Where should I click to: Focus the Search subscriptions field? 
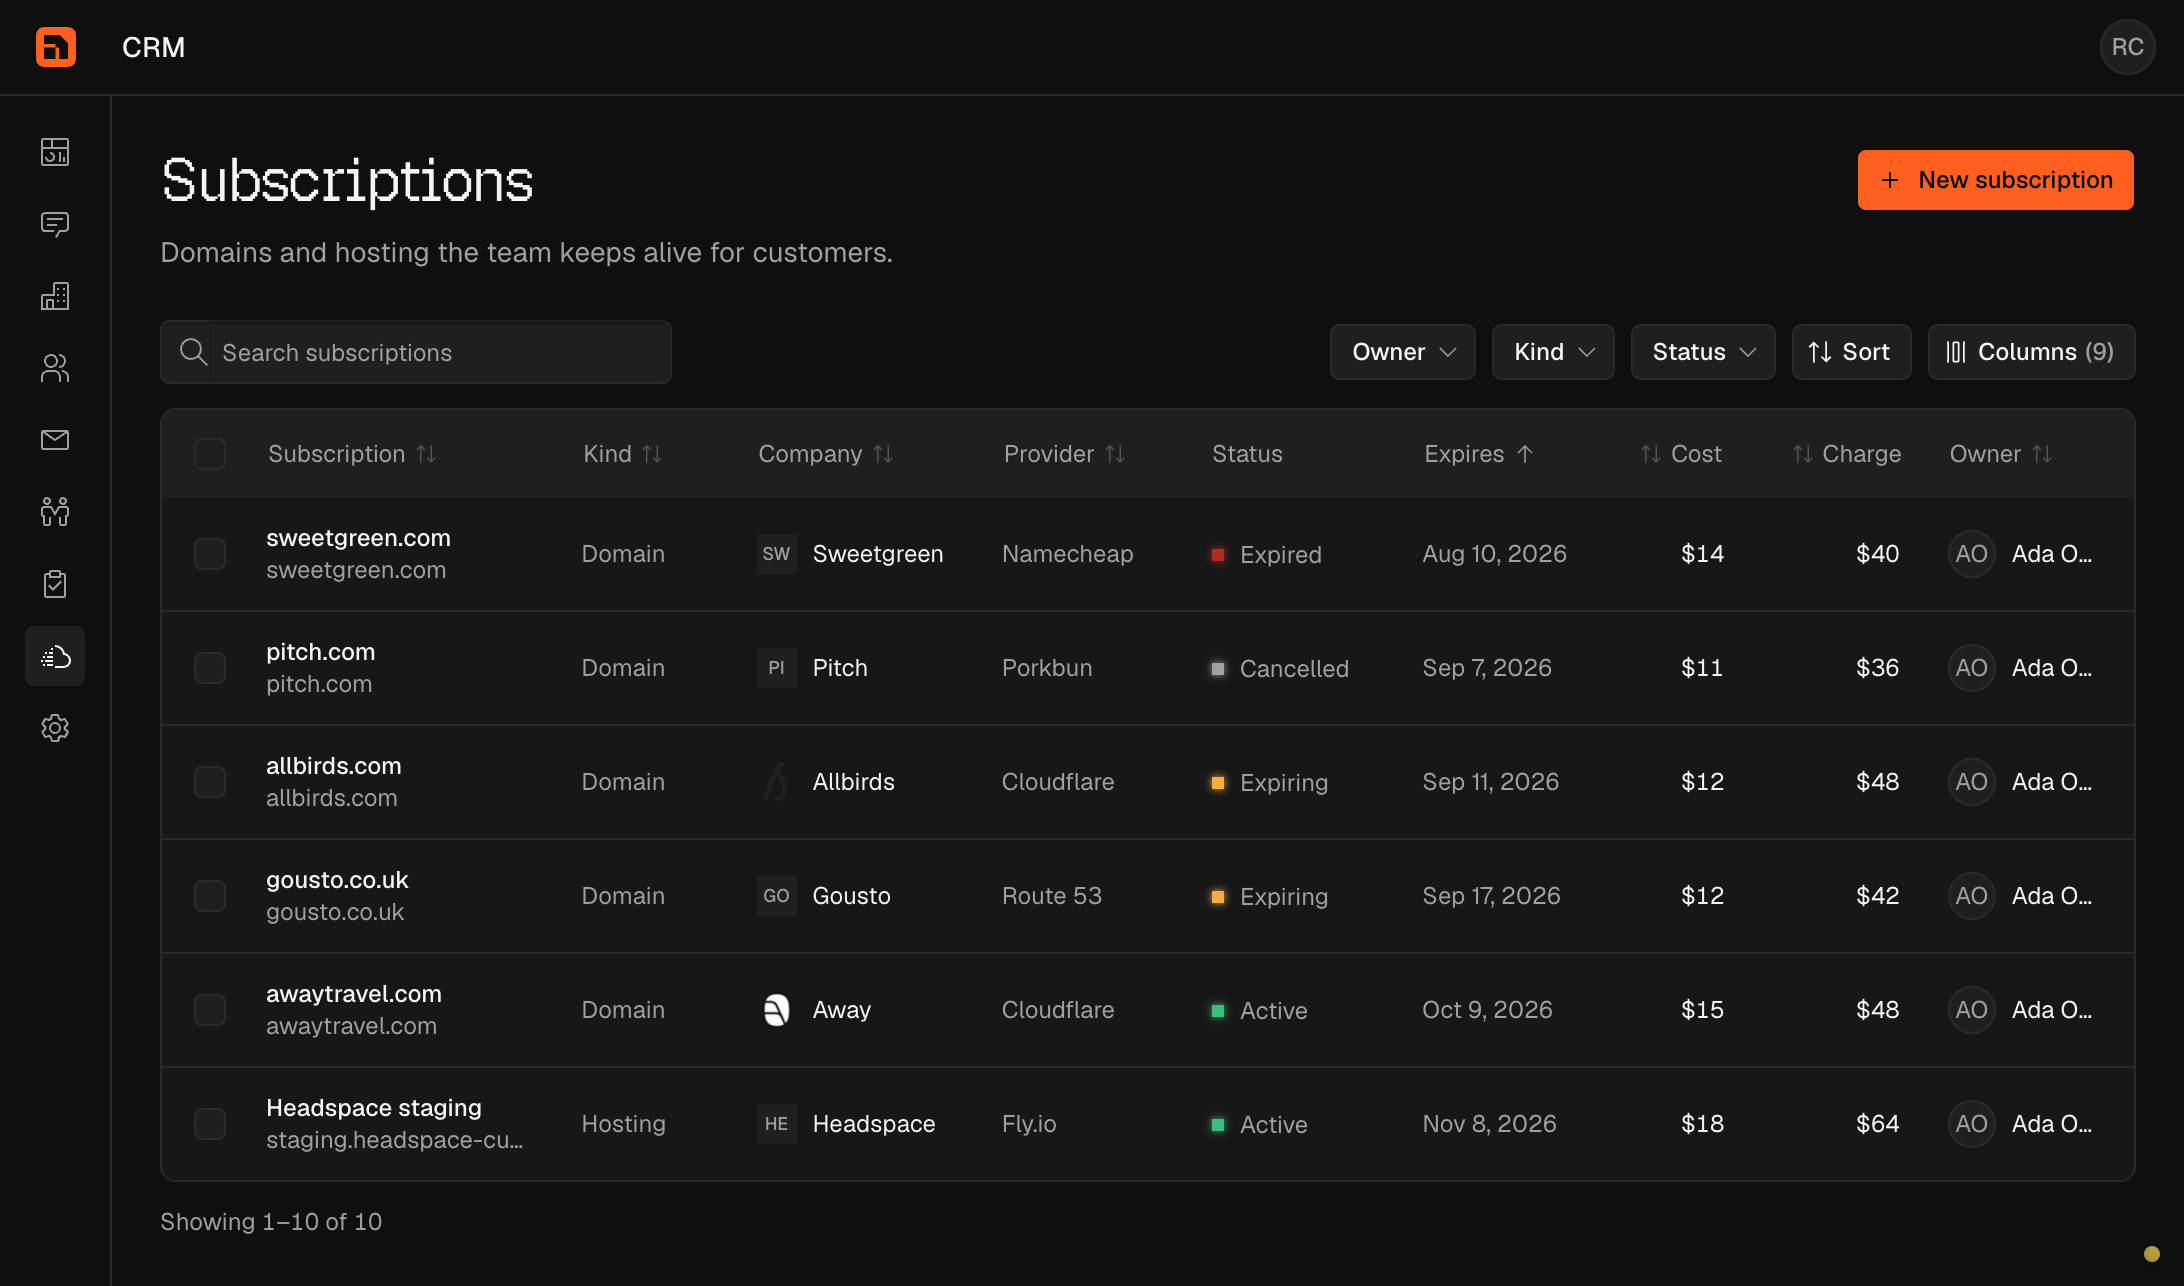tap(416, 352)
